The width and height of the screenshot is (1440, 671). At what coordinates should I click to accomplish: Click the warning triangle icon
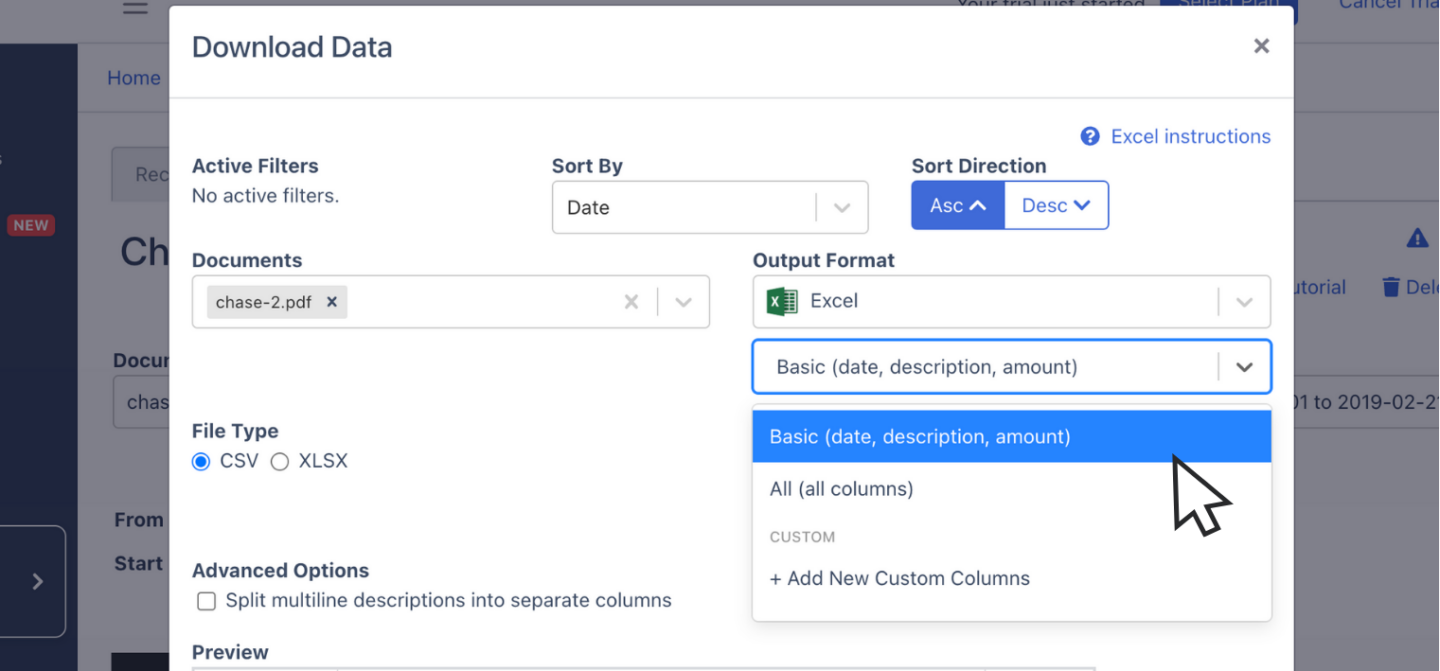[x=1417, y=238]
